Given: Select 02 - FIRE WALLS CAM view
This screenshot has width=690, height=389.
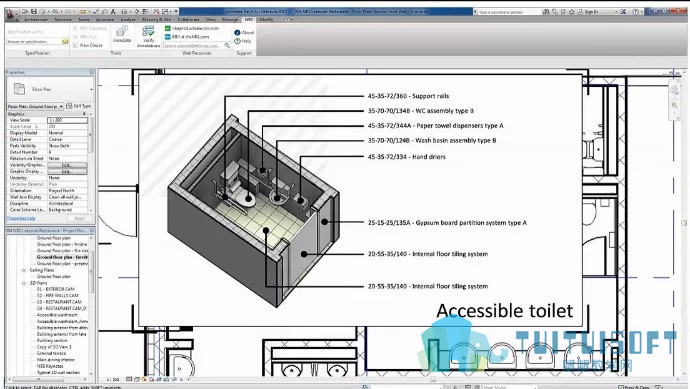Looking at the screenshot, I should 58,296.
